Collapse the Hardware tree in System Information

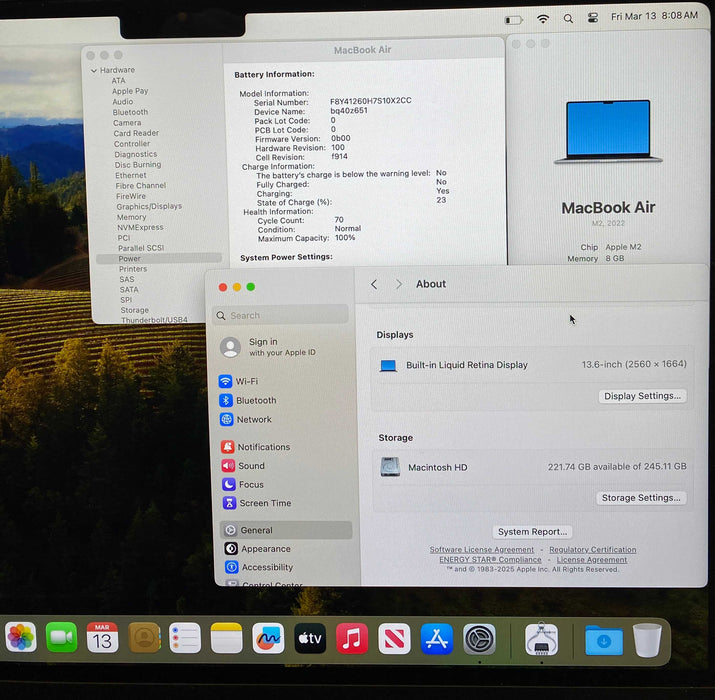coord(93,71)
